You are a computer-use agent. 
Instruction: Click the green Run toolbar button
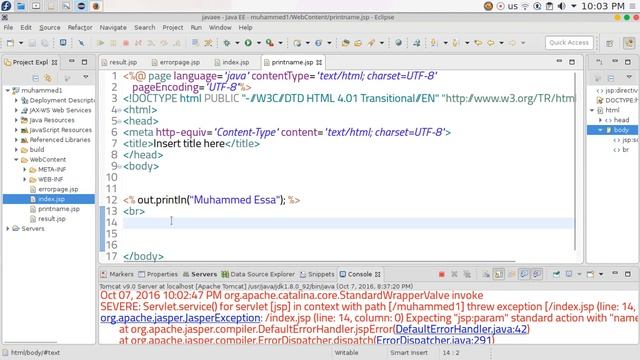click(x=248, y=43)
